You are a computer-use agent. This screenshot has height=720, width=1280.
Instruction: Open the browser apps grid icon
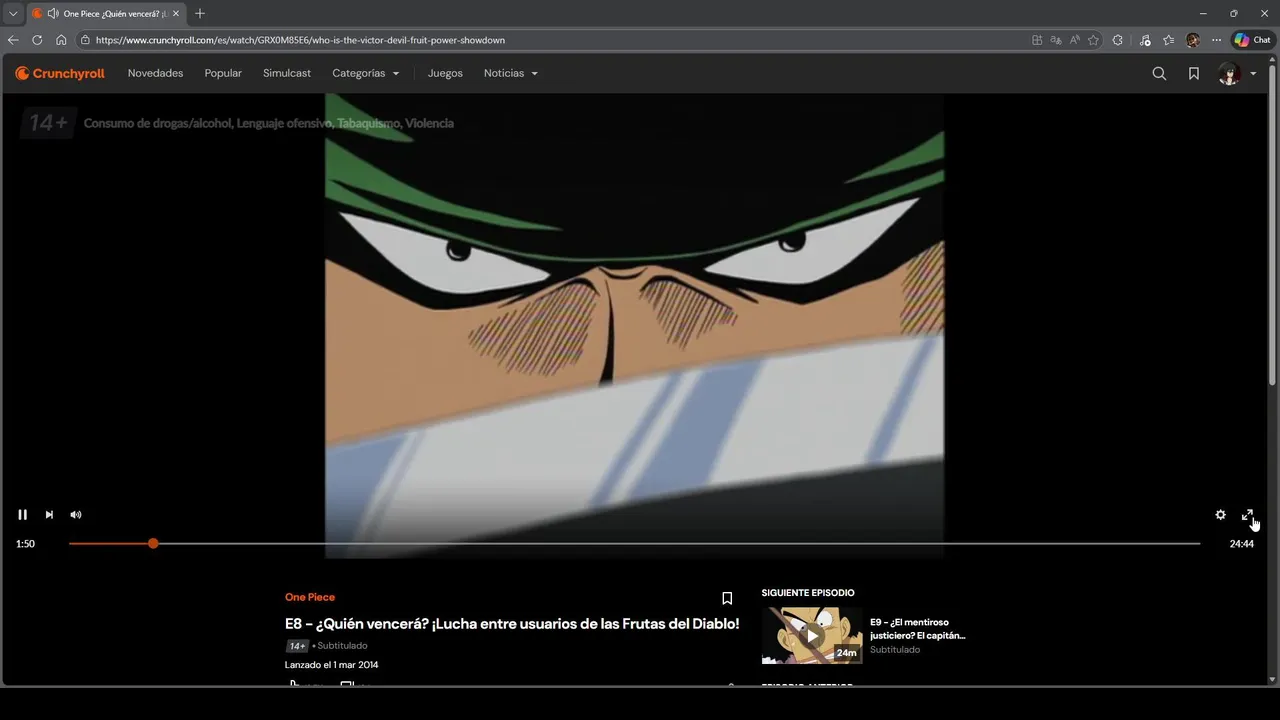pyautogui.click(x=1037, y=40)
